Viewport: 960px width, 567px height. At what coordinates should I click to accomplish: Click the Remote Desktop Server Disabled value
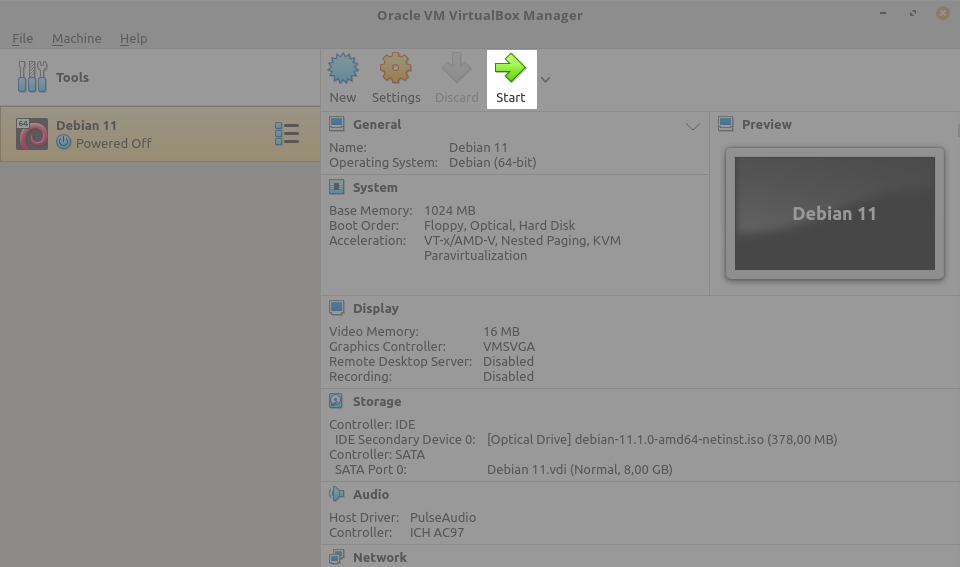click(508, 361)
